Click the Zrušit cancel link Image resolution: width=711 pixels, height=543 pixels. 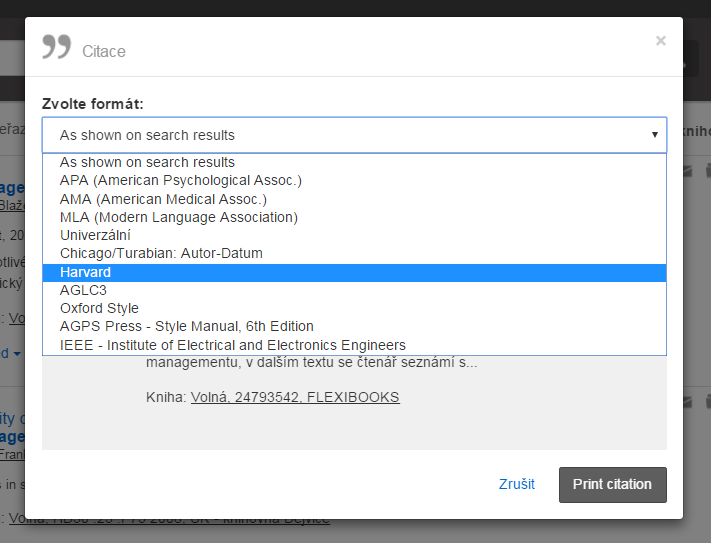516,484
